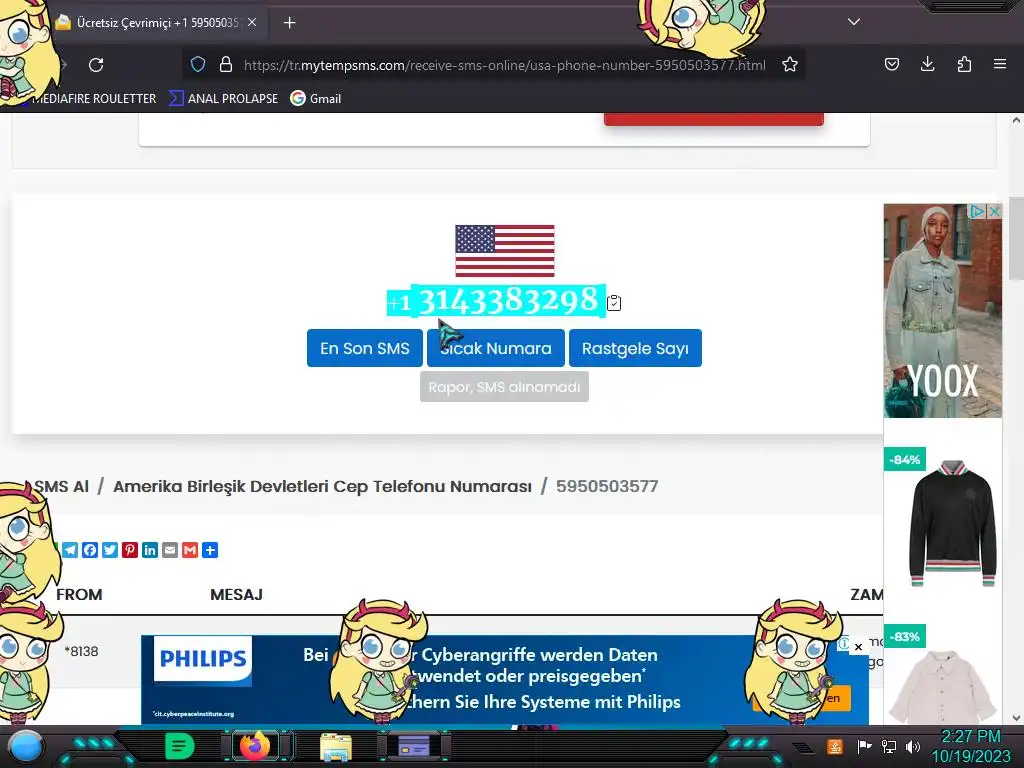Close the YOOX sidebar ad

coord(994,212)
